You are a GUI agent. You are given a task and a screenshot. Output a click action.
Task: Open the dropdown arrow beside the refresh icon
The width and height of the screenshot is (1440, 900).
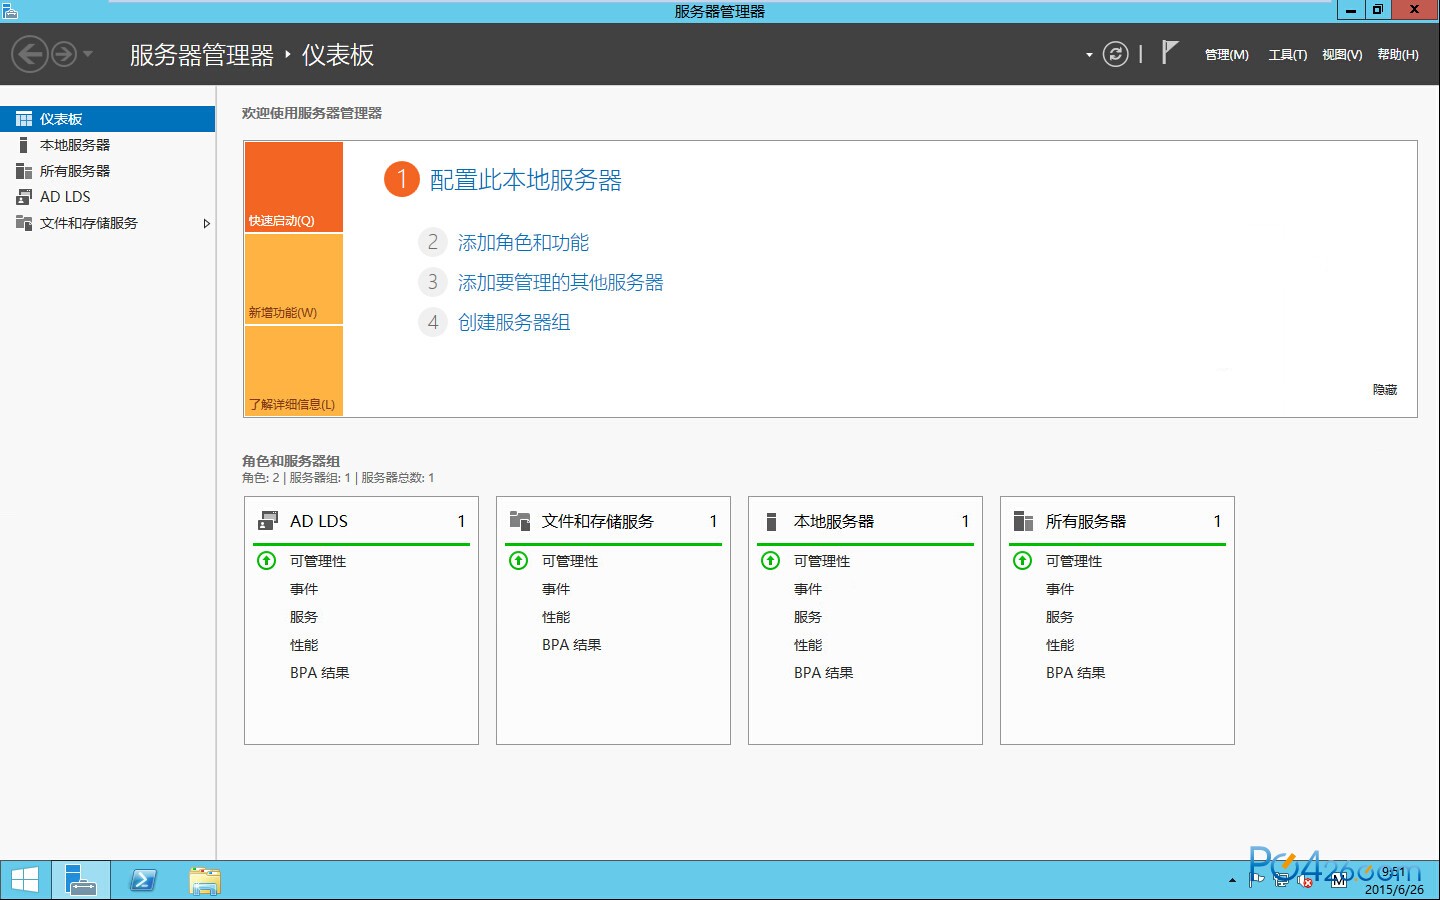click(1089, 55)
